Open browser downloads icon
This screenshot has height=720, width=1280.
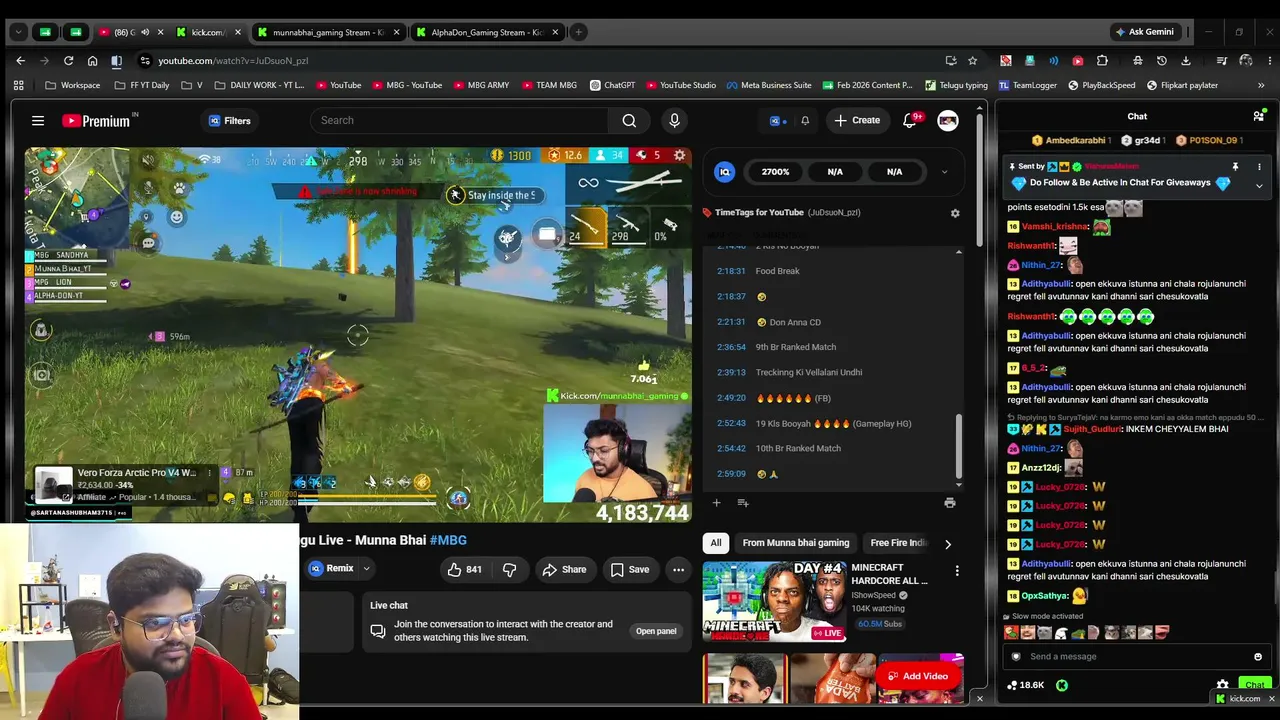1185,61
